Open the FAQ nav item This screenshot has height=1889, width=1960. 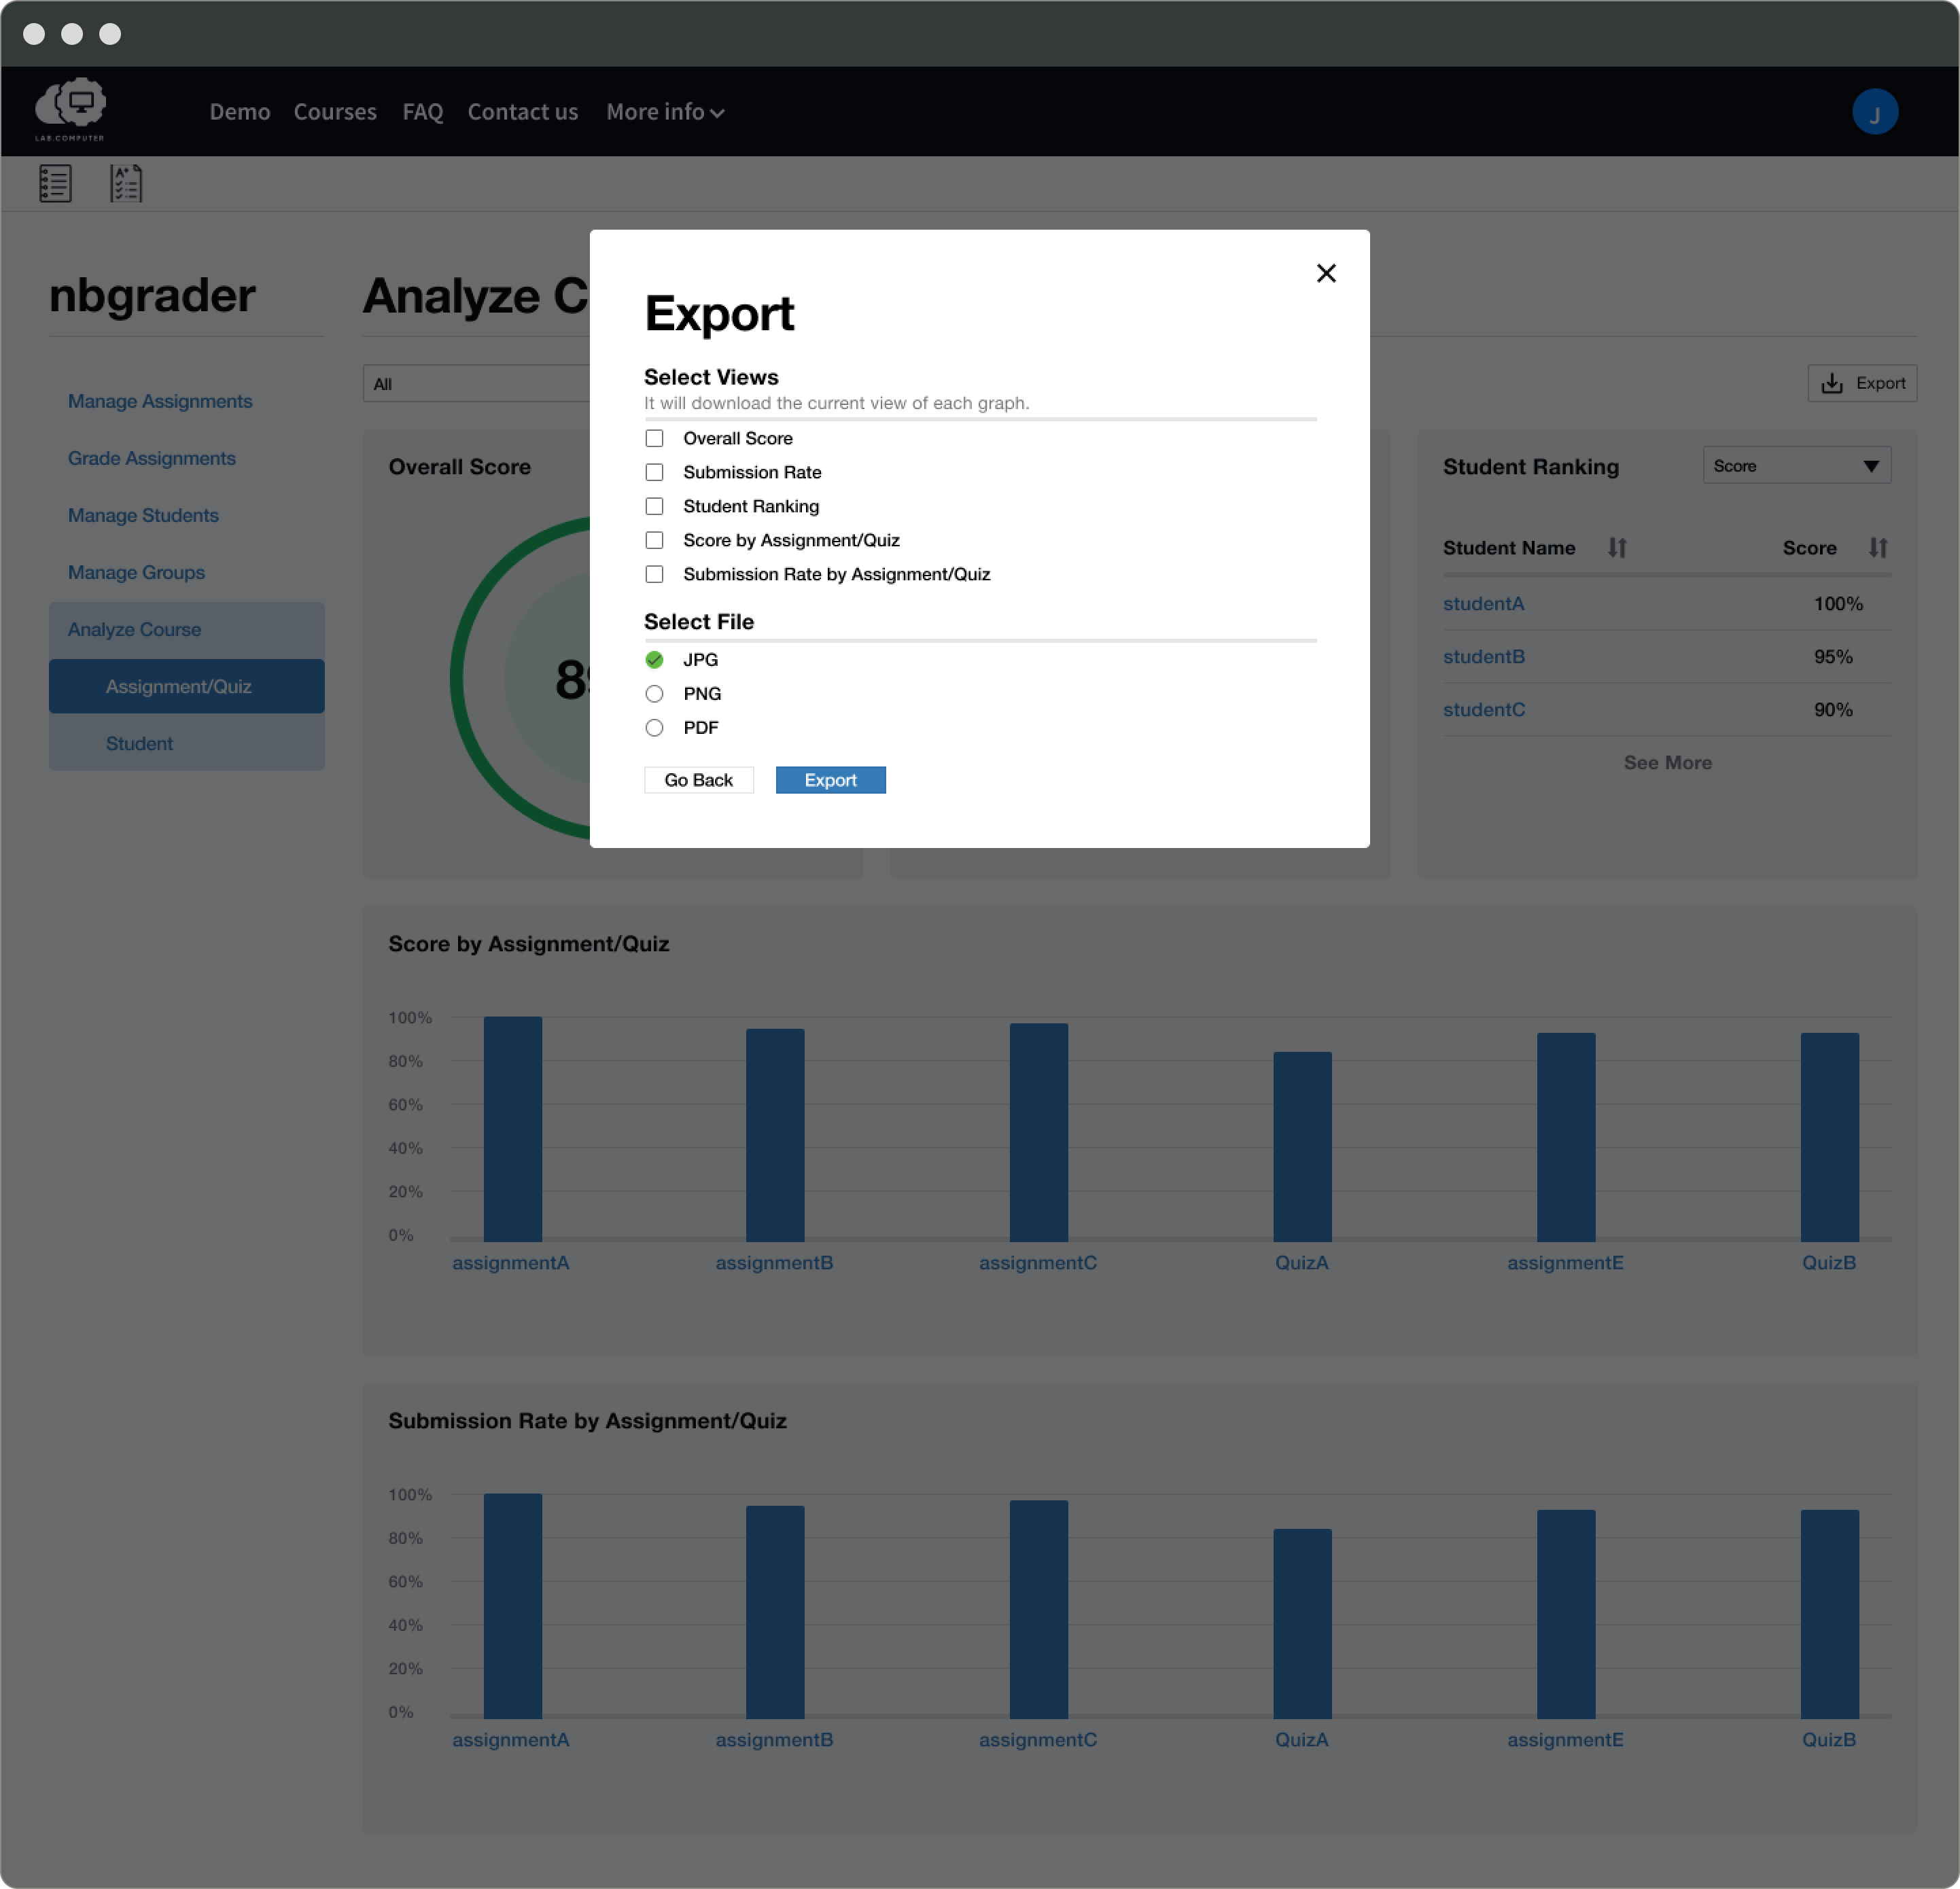click(423, 112)
